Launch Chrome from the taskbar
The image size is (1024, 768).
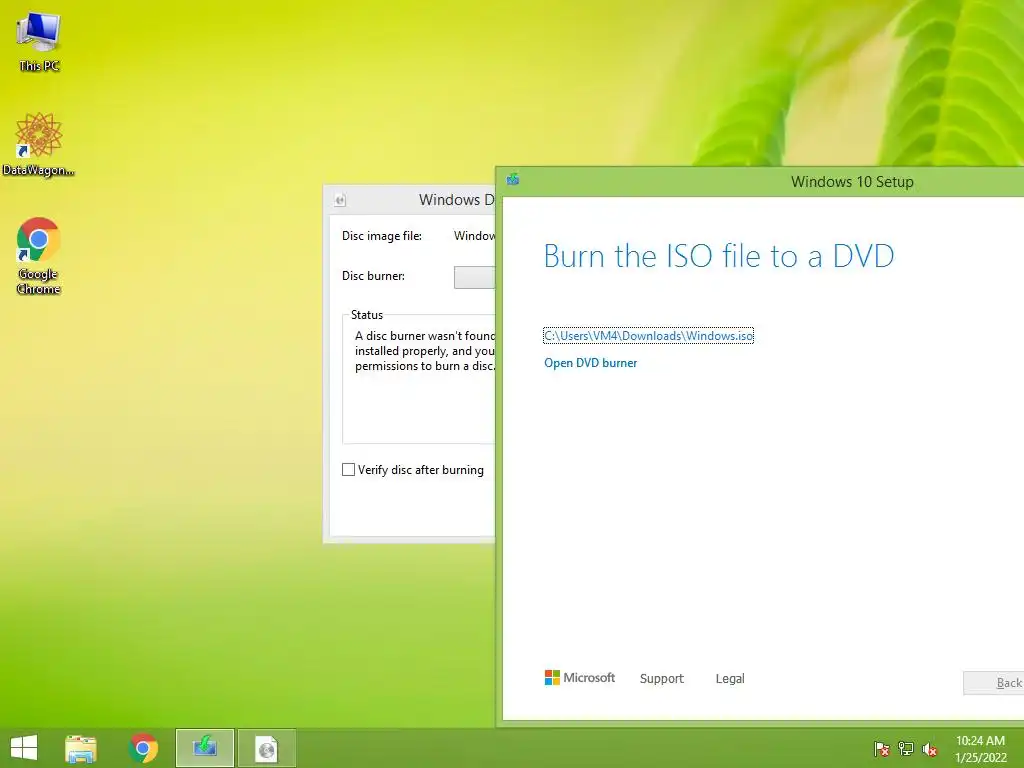[x=143, y=748]
